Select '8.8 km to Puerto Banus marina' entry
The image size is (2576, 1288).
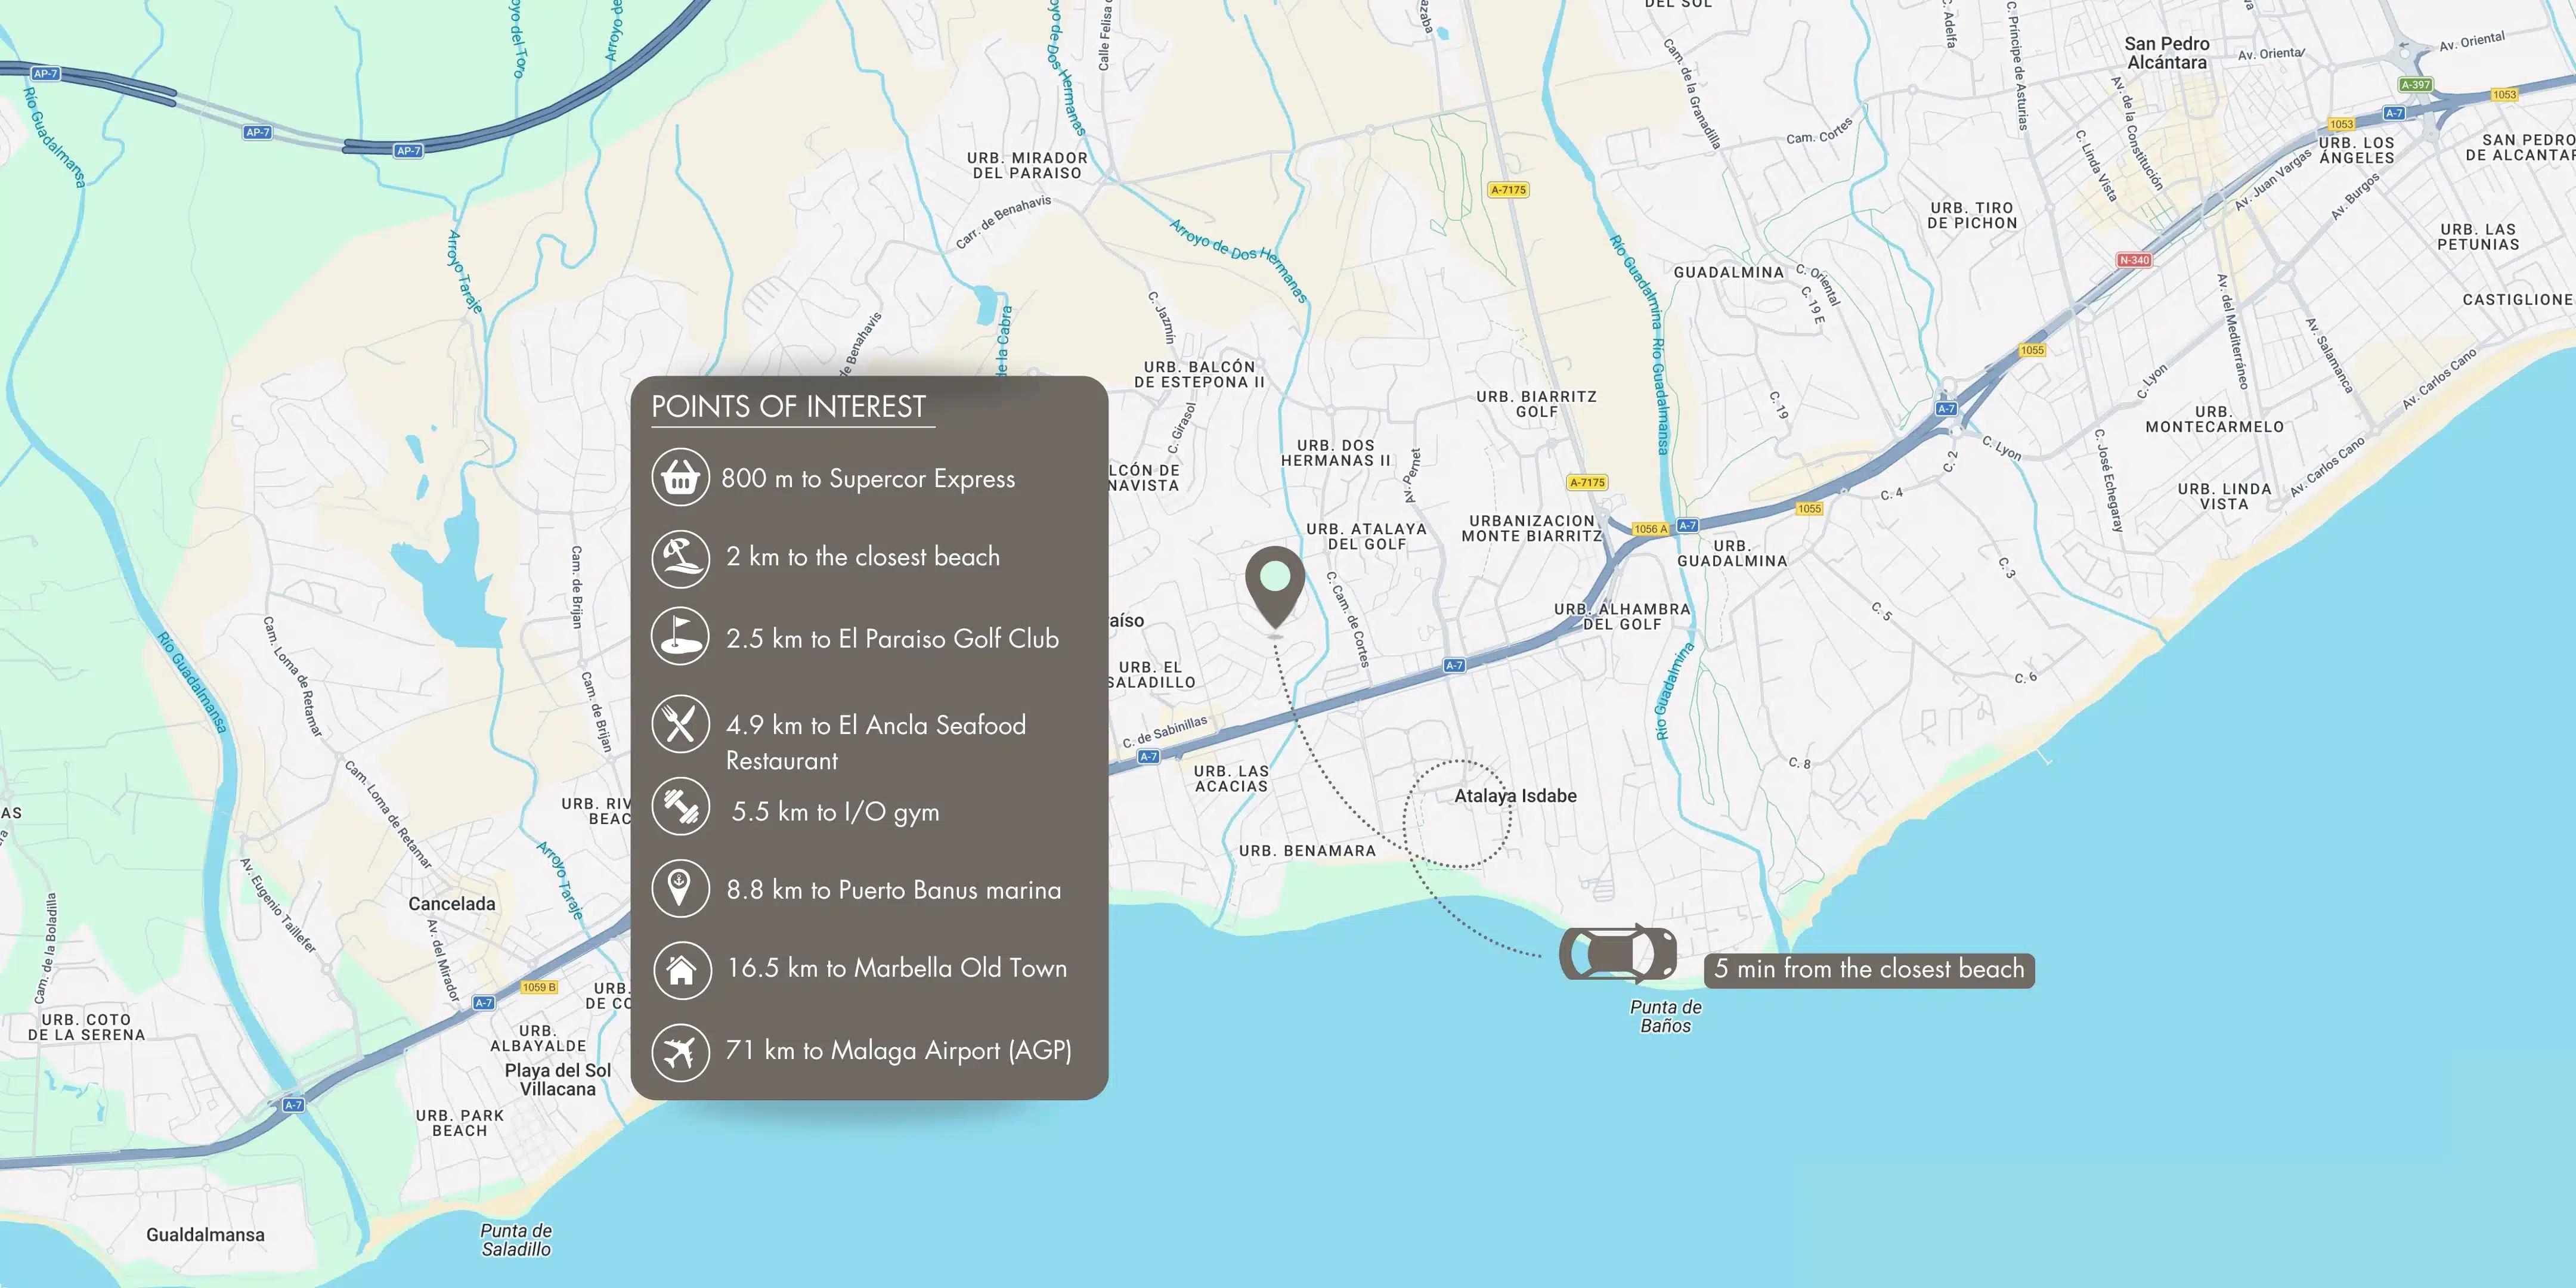click(x=893, y=890)
